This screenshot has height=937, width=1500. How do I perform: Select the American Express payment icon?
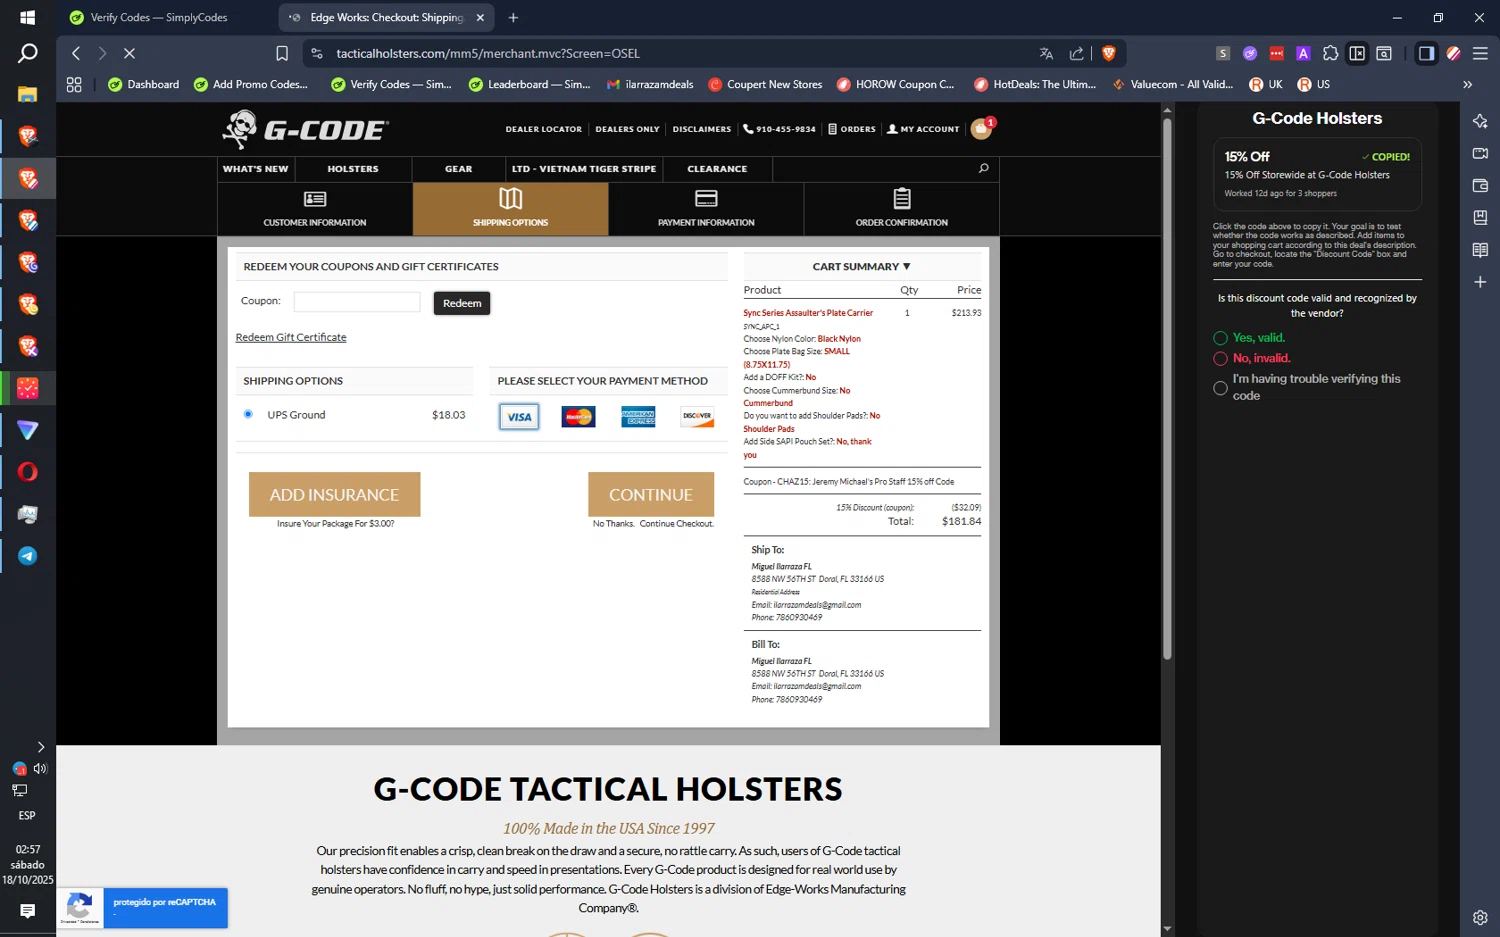(x=638, y=417)
